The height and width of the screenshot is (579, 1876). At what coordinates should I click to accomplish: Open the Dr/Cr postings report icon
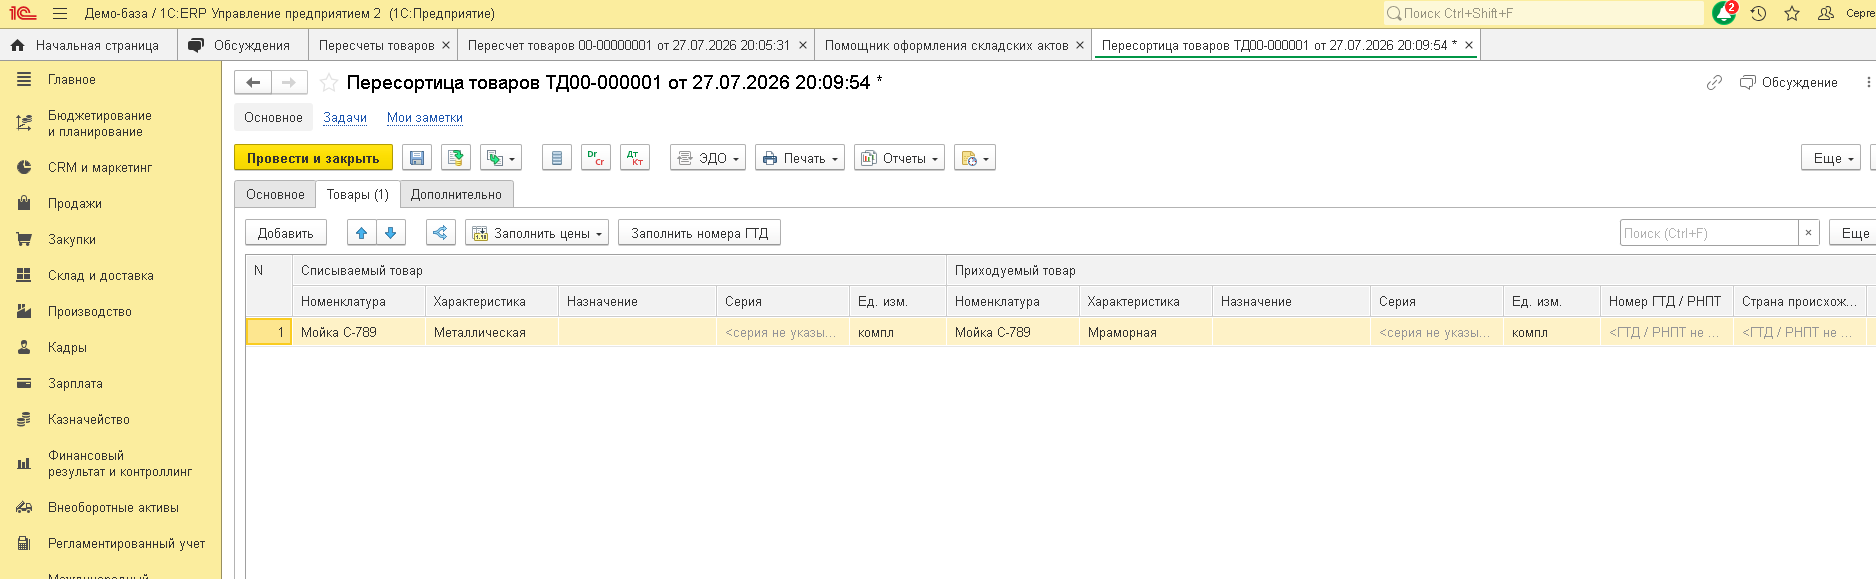[596, 158]
